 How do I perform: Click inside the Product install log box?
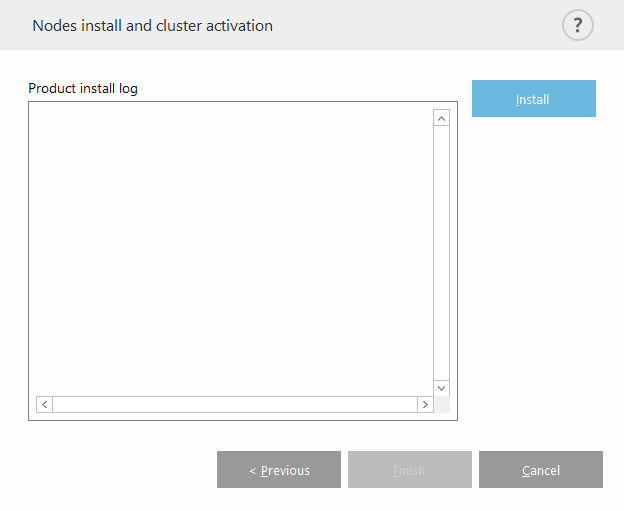[x=230, y=250]
